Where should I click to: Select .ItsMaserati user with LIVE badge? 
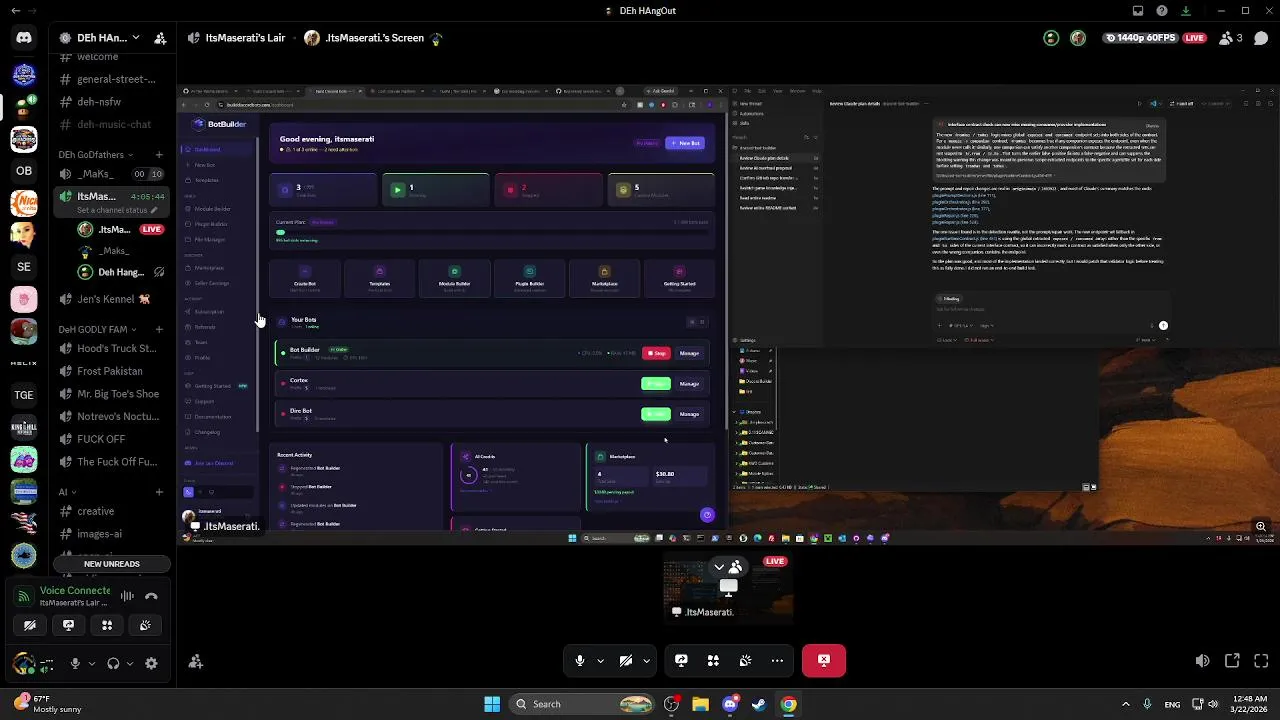(121, 229)
